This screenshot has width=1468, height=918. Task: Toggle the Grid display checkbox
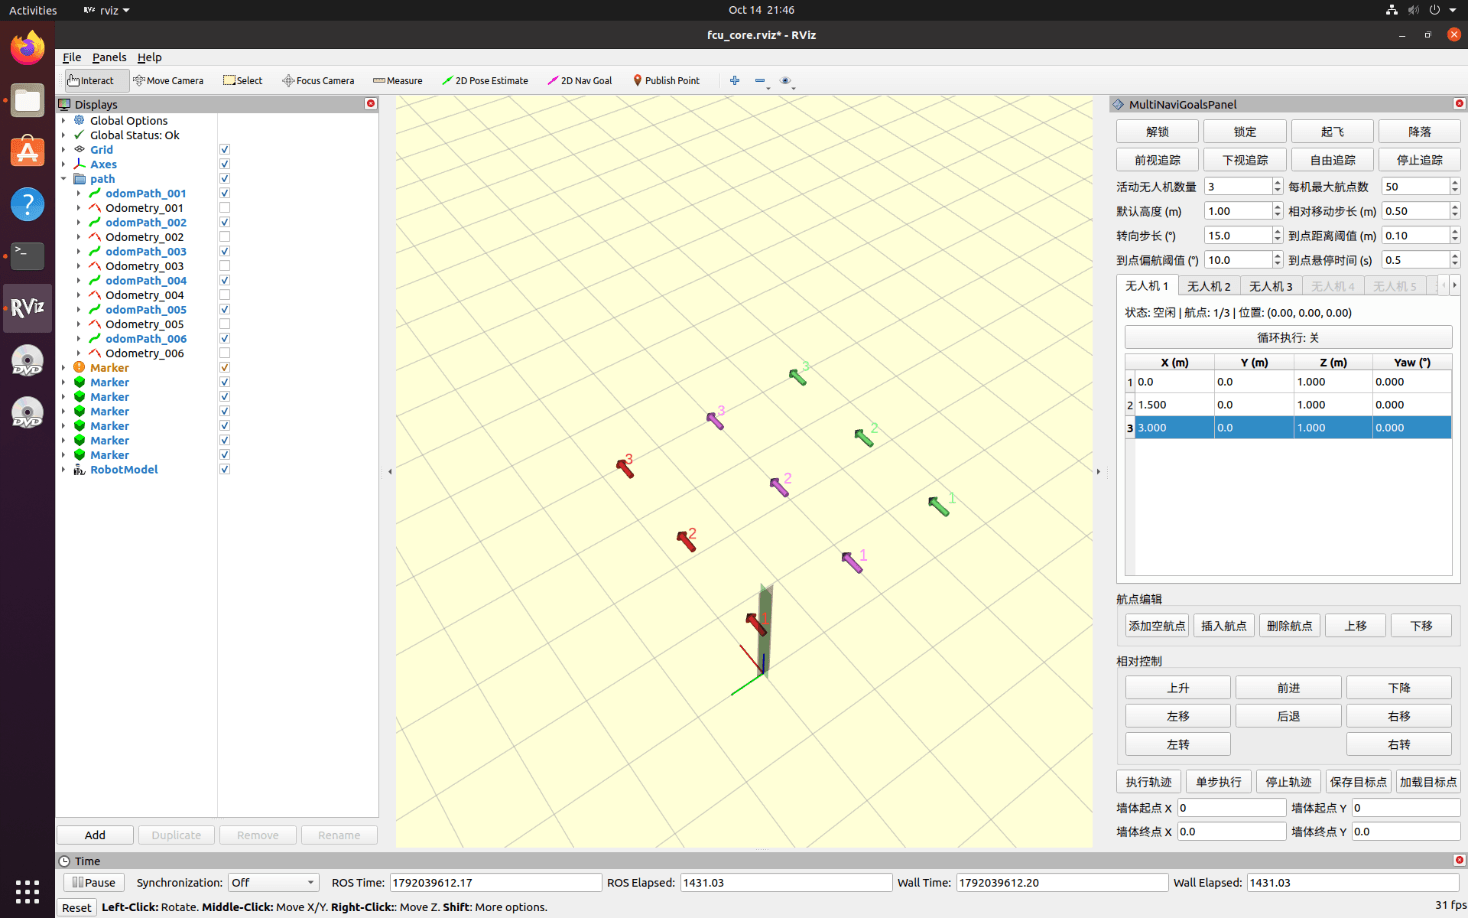click(x=225, y=150)
